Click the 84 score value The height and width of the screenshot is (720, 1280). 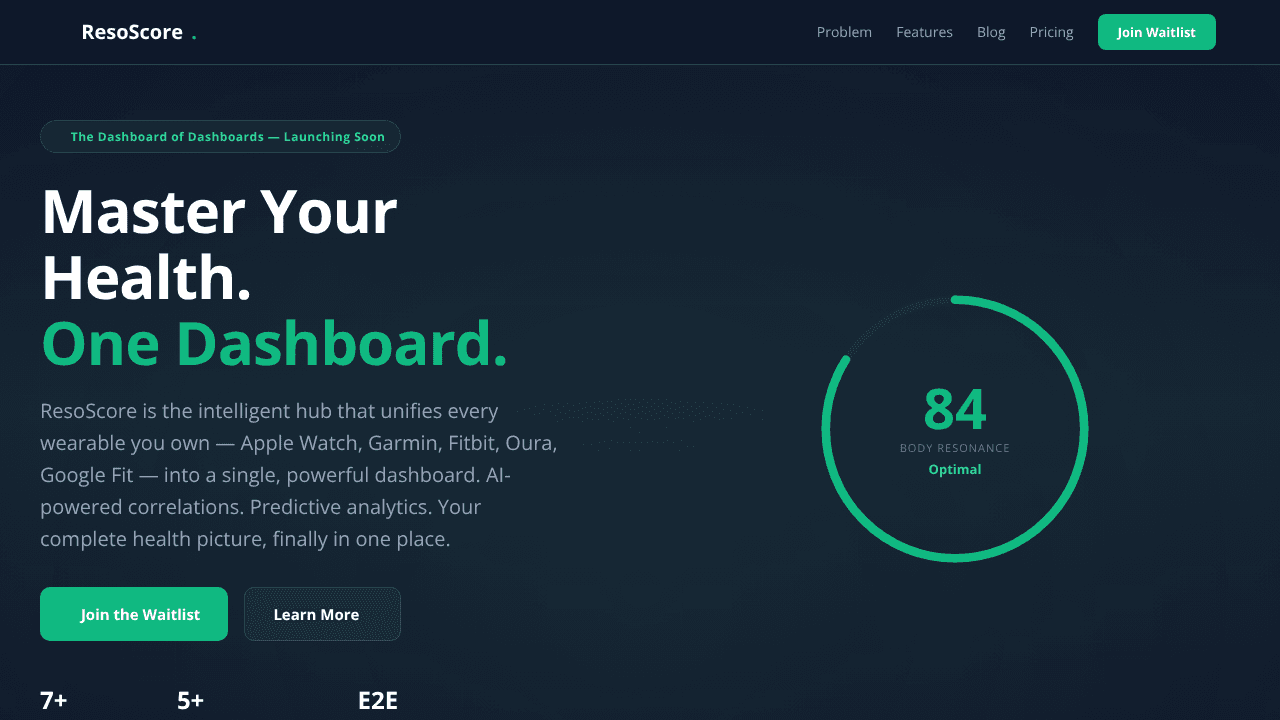coord(955,409)
